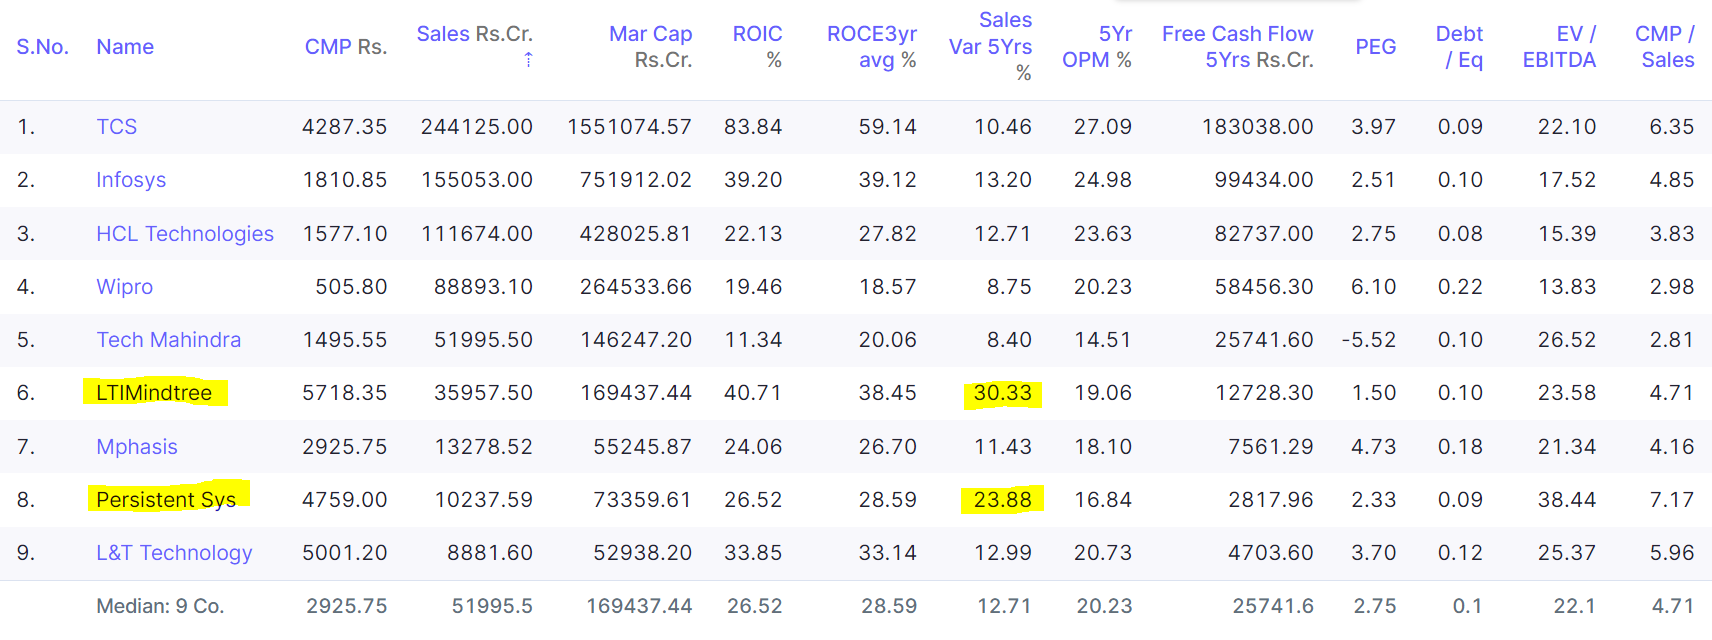Sort by Debt / Eq column header
The image size is (1712, 640).
[x=1459, y=47]
